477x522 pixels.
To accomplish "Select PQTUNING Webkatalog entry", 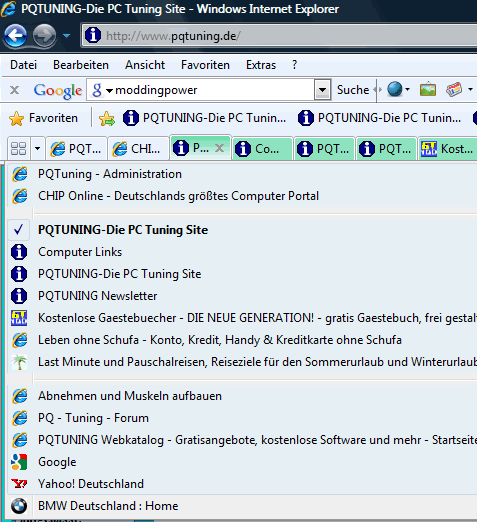I will coord(242,440).
